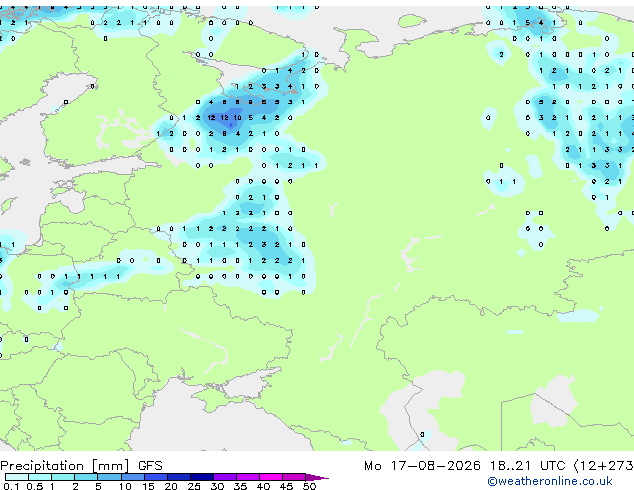Click the 35–40 mm legend swatch
Screen dimensions: 634x490
click(x=247, y=477)
